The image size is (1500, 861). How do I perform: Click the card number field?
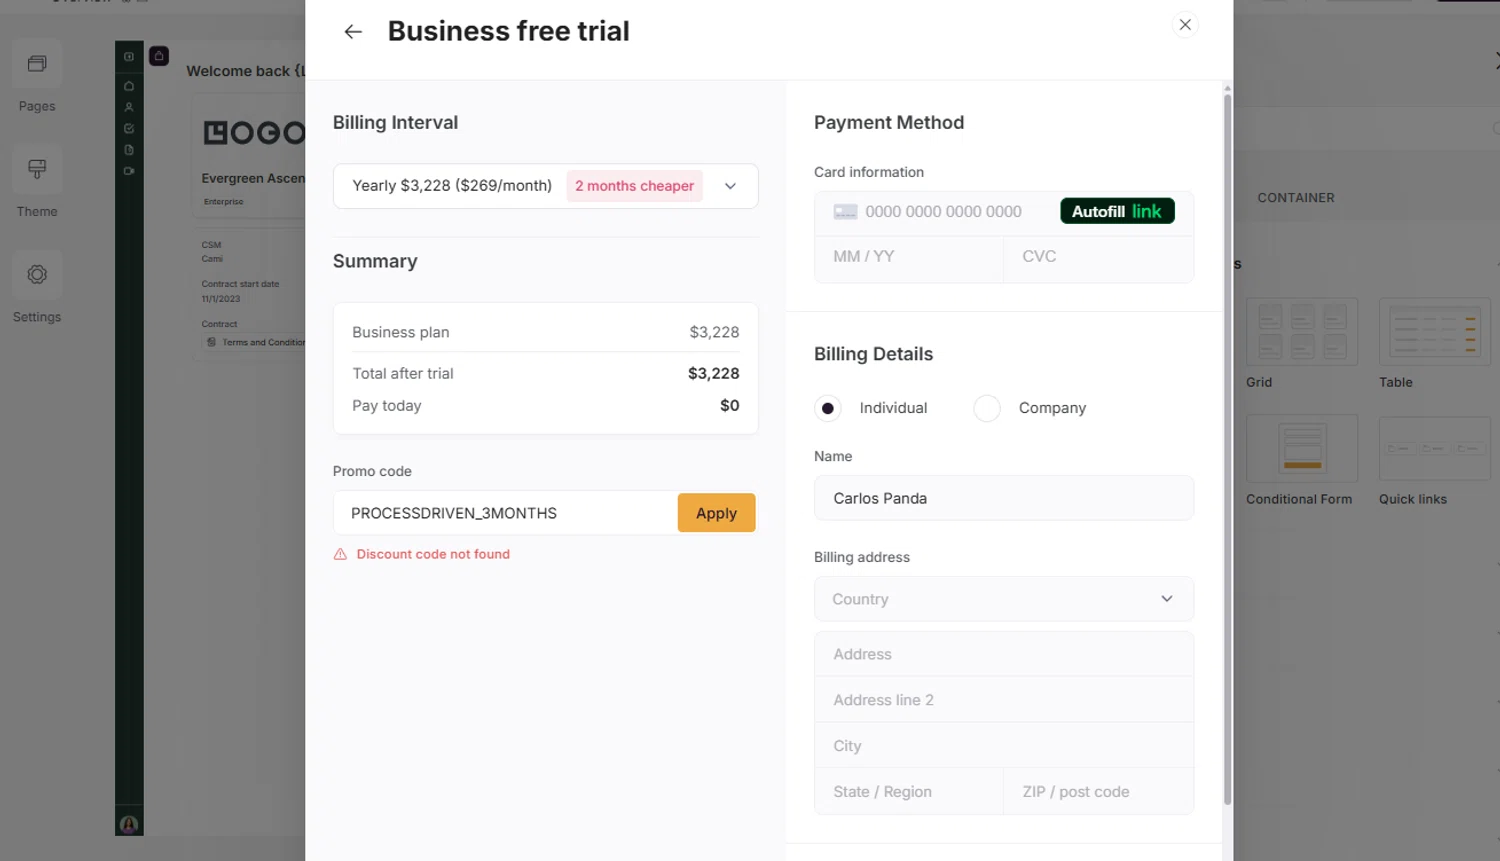(x=943, y=212)
